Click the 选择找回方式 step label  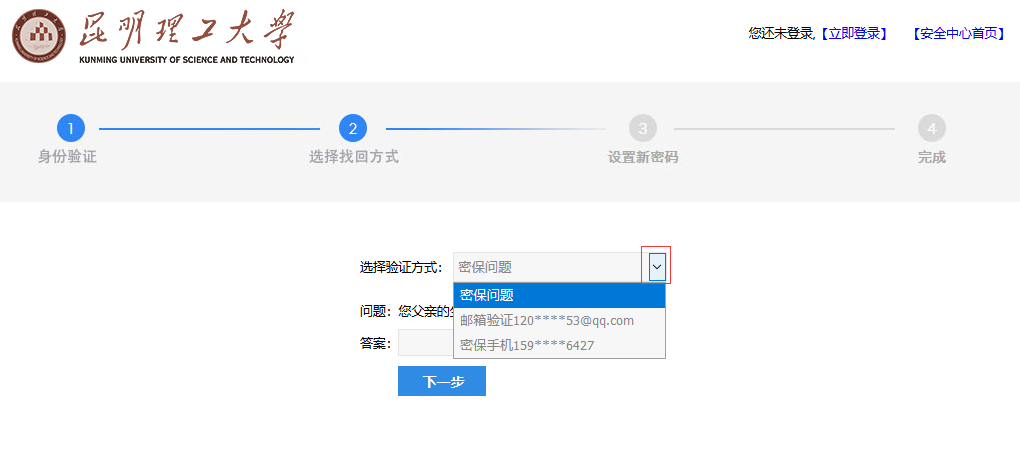pos(354,157)
